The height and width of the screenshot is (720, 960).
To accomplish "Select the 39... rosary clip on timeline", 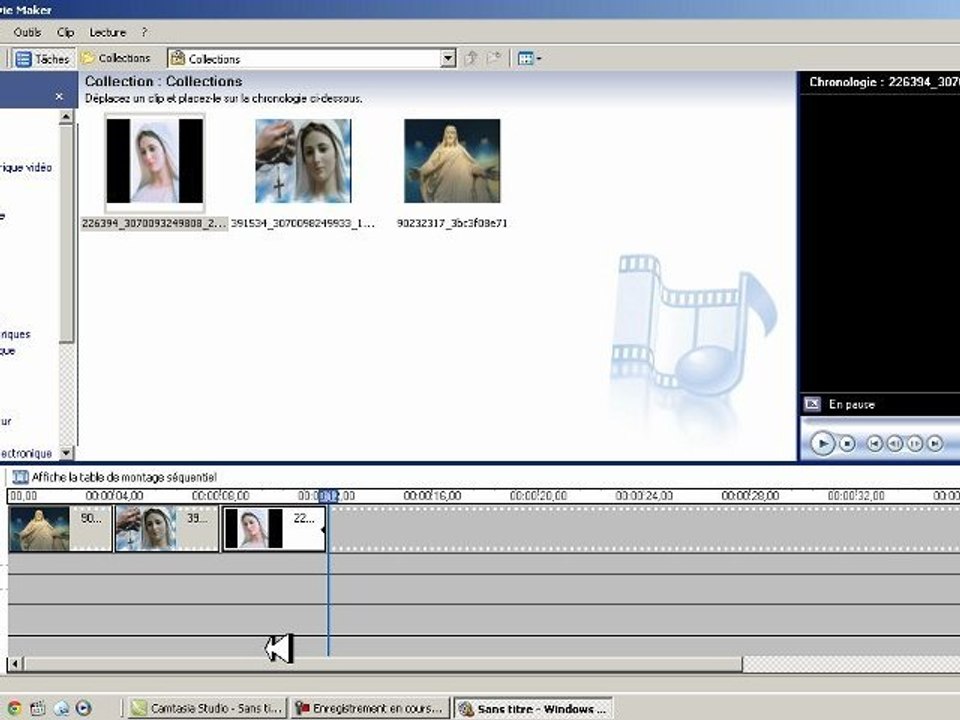I will point(167,529).
